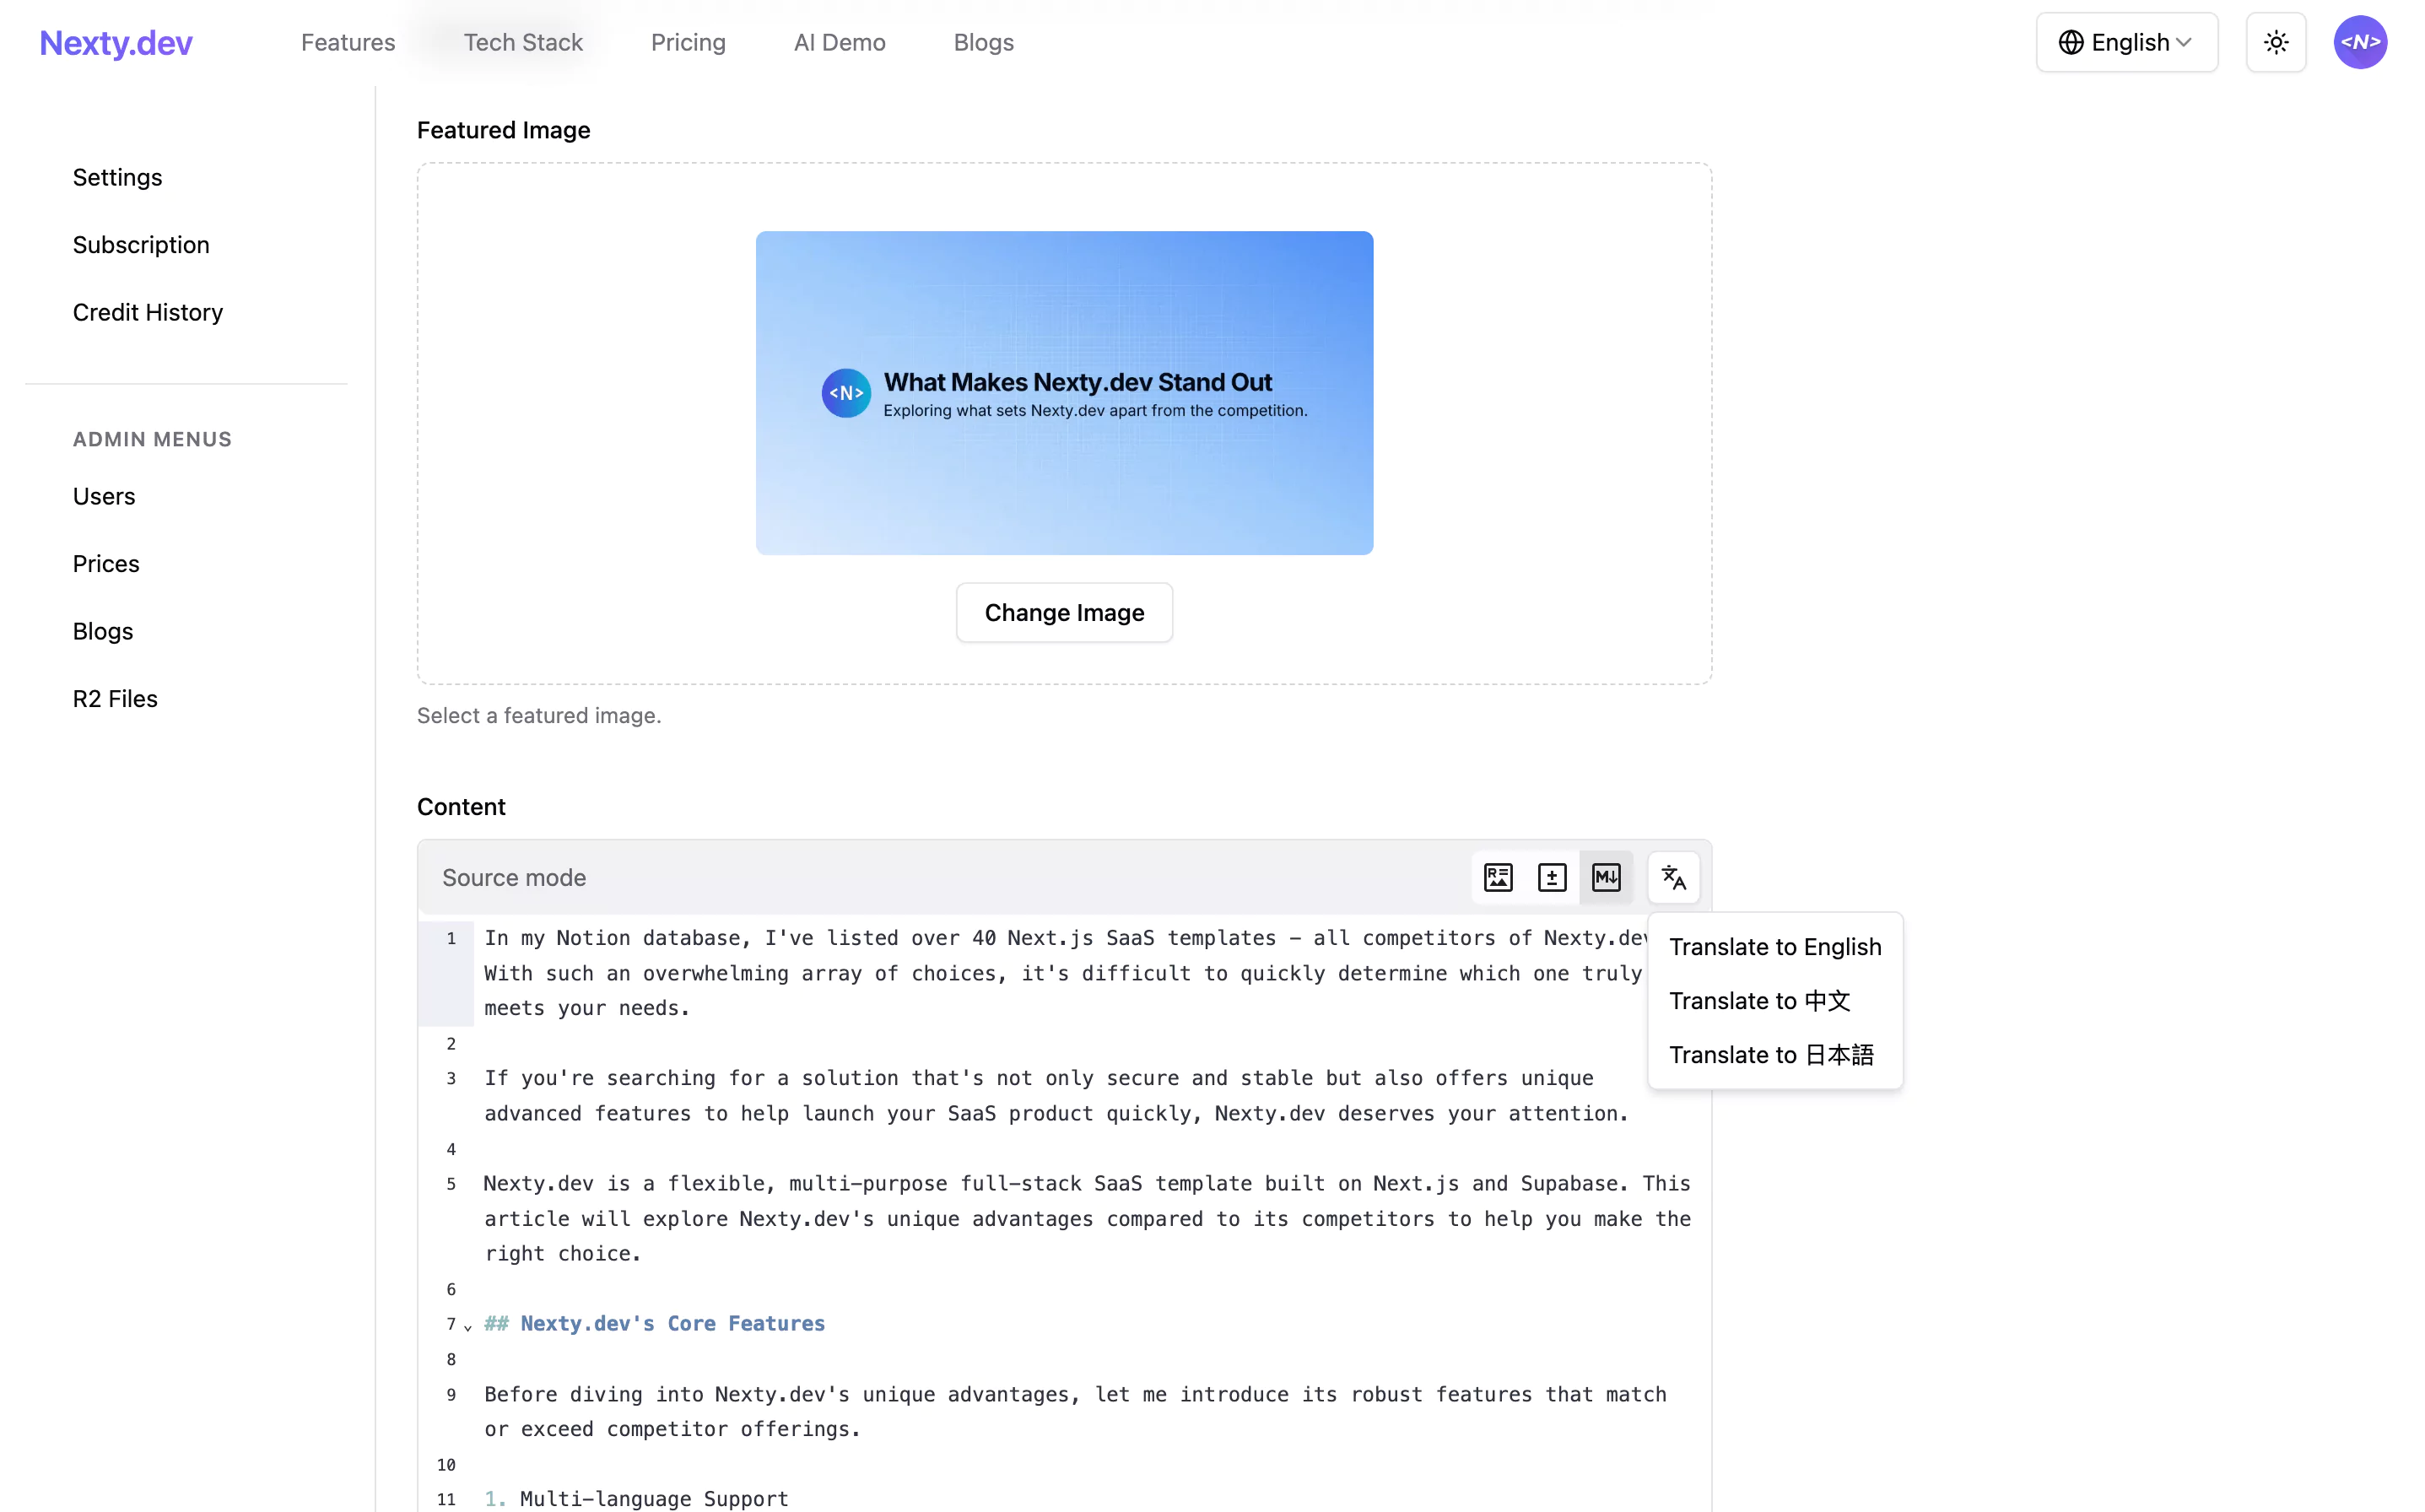
Task: Click the N logo inside featured image
Action: click(x=846, y=393)
